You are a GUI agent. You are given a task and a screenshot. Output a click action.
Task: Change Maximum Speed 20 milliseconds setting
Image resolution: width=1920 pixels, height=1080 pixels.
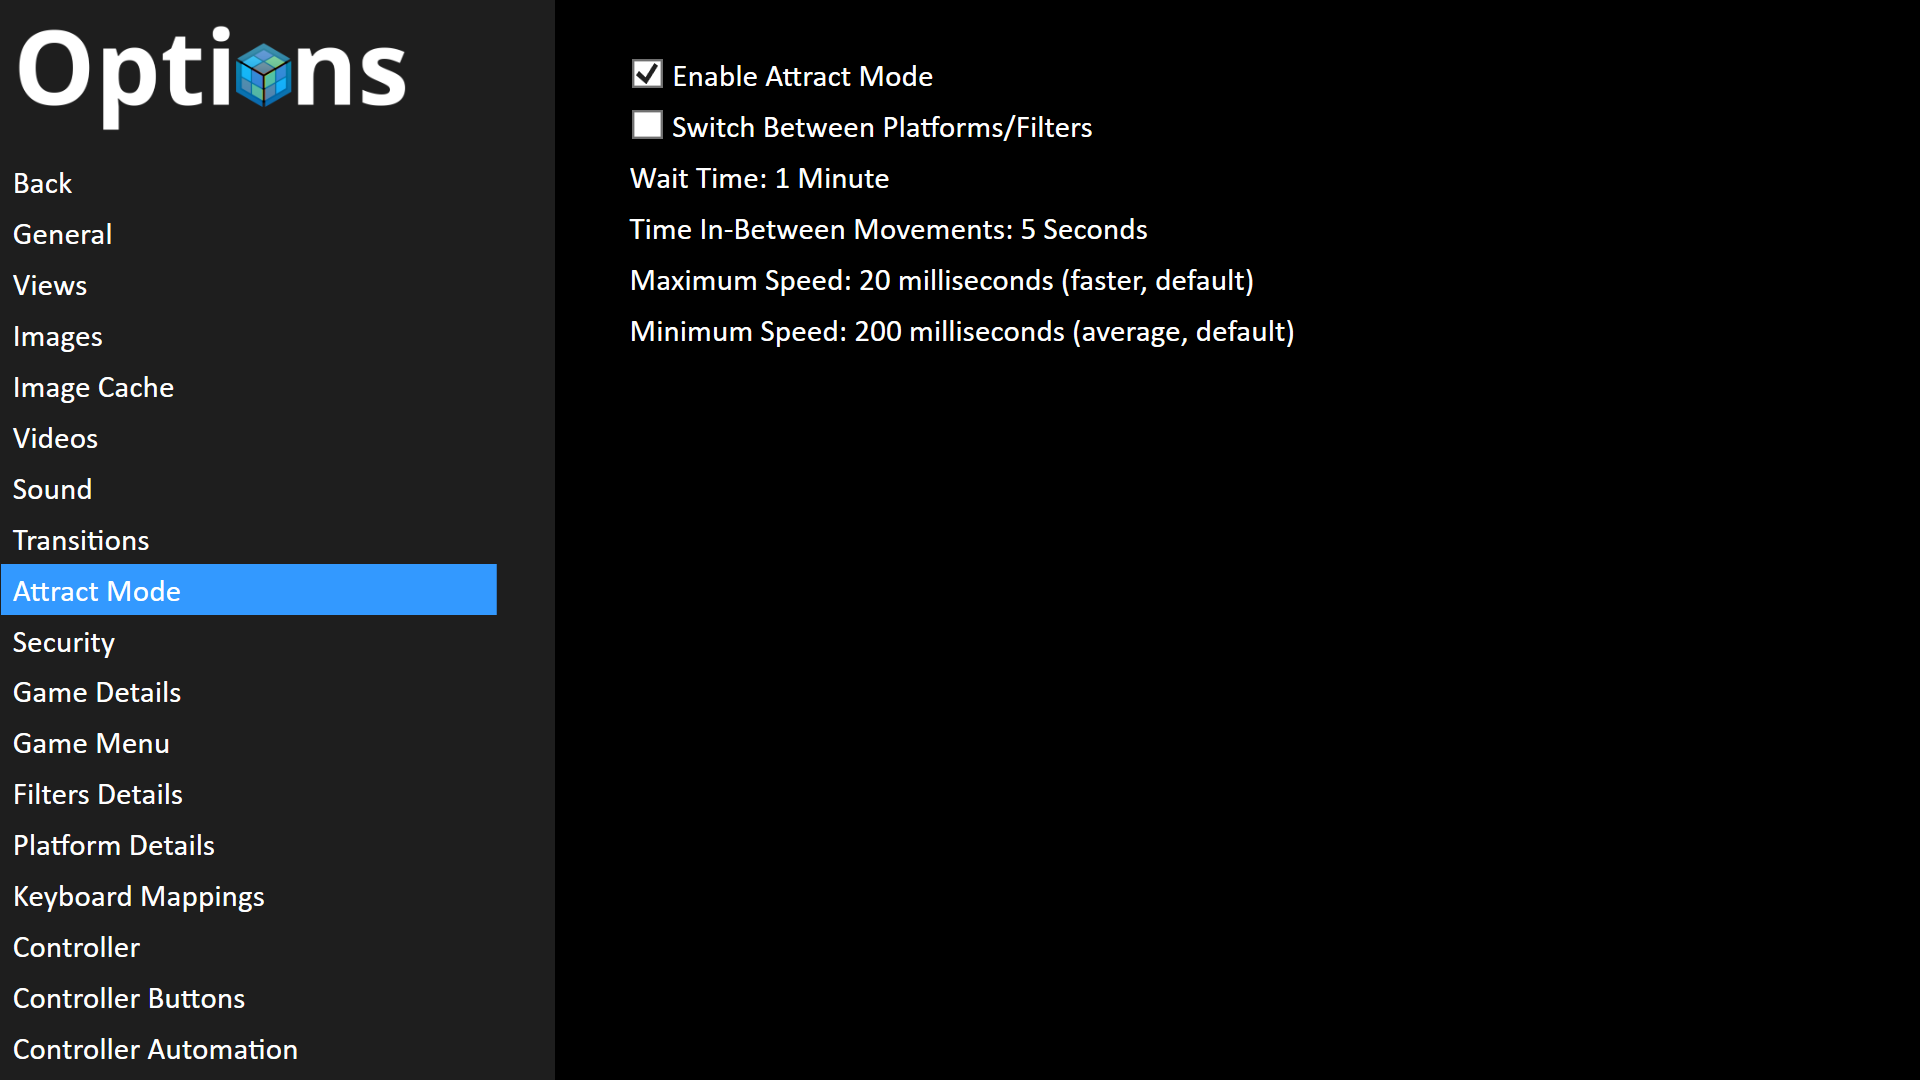941,280
